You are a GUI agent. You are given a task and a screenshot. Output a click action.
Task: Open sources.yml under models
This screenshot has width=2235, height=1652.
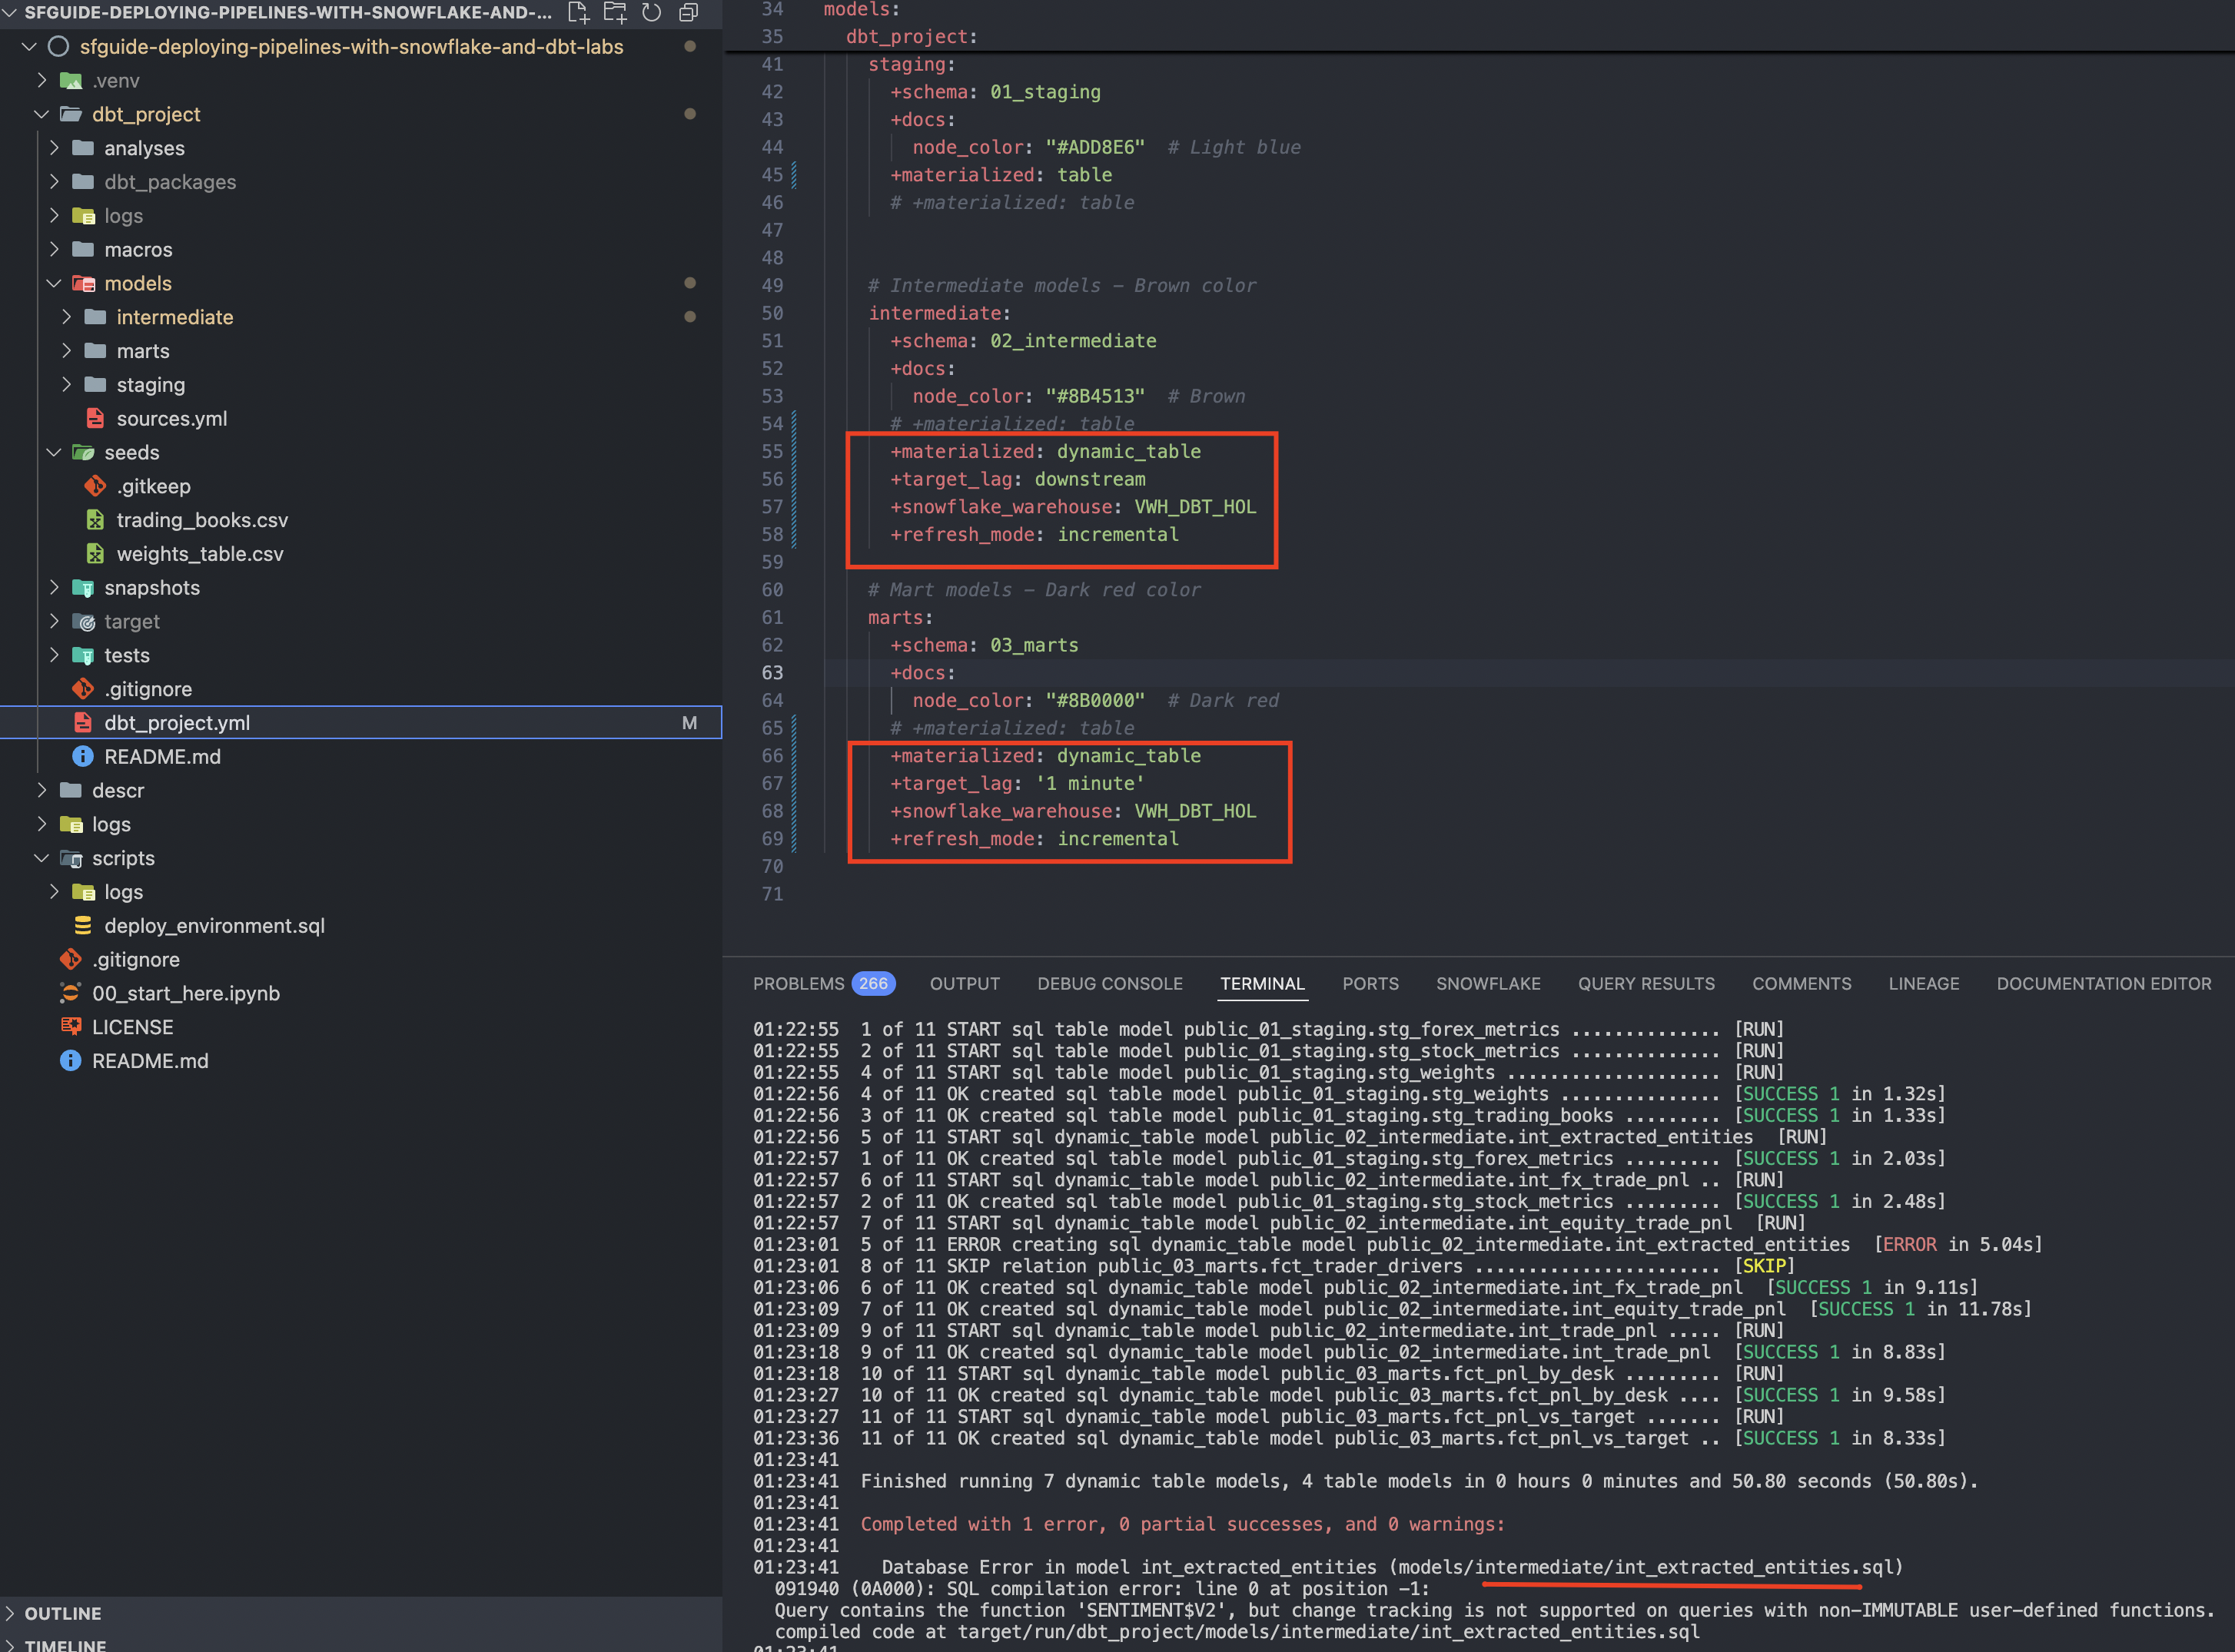pos(171,419)
